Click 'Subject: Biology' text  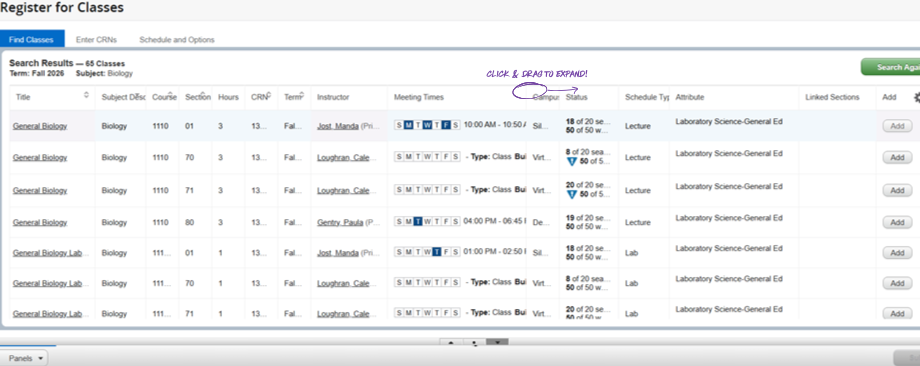click(104, 74)
